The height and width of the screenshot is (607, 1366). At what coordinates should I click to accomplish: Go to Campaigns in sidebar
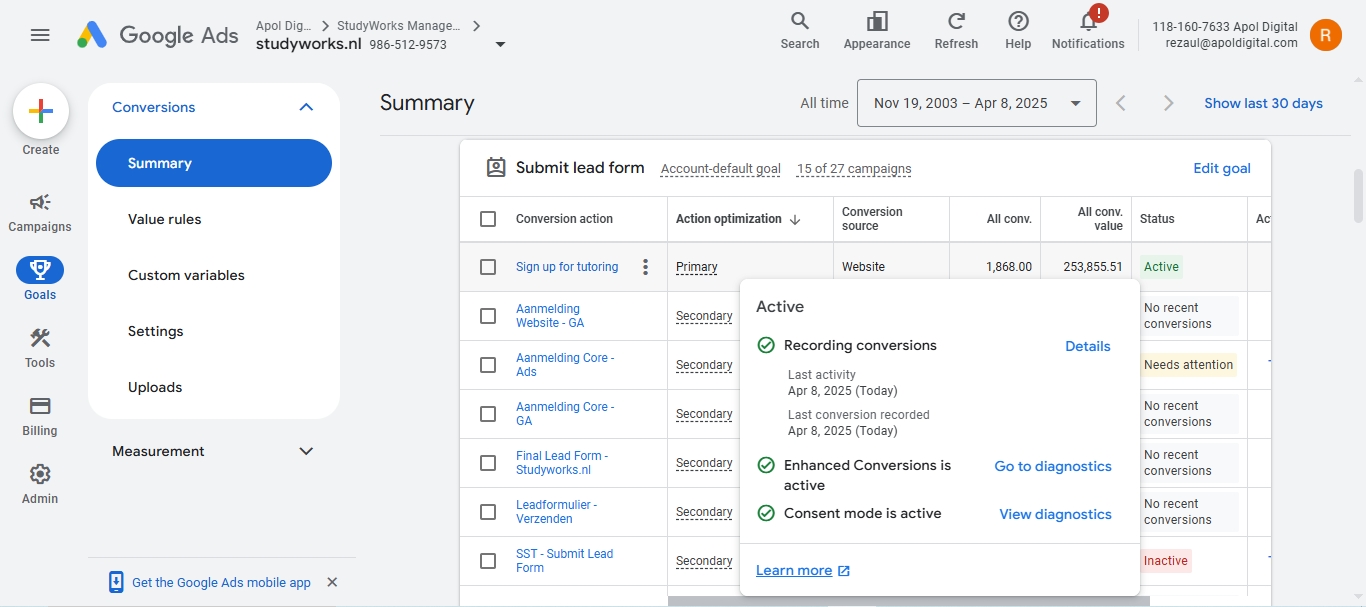pyautogui.click(x=40, y=212)
